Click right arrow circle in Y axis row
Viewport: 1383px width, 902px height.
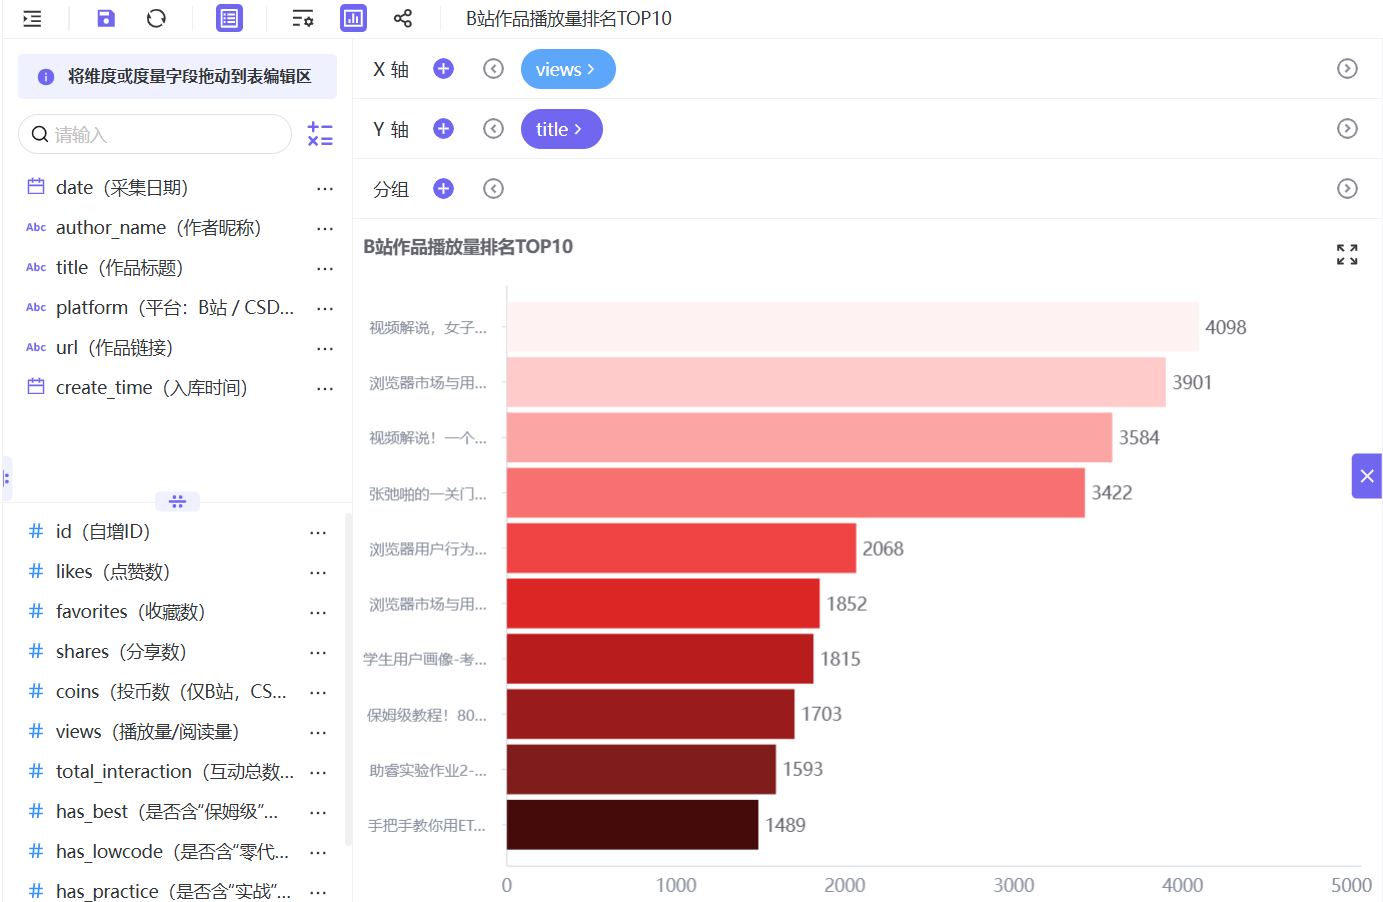pyautogui.click(x=1347, y=129)
